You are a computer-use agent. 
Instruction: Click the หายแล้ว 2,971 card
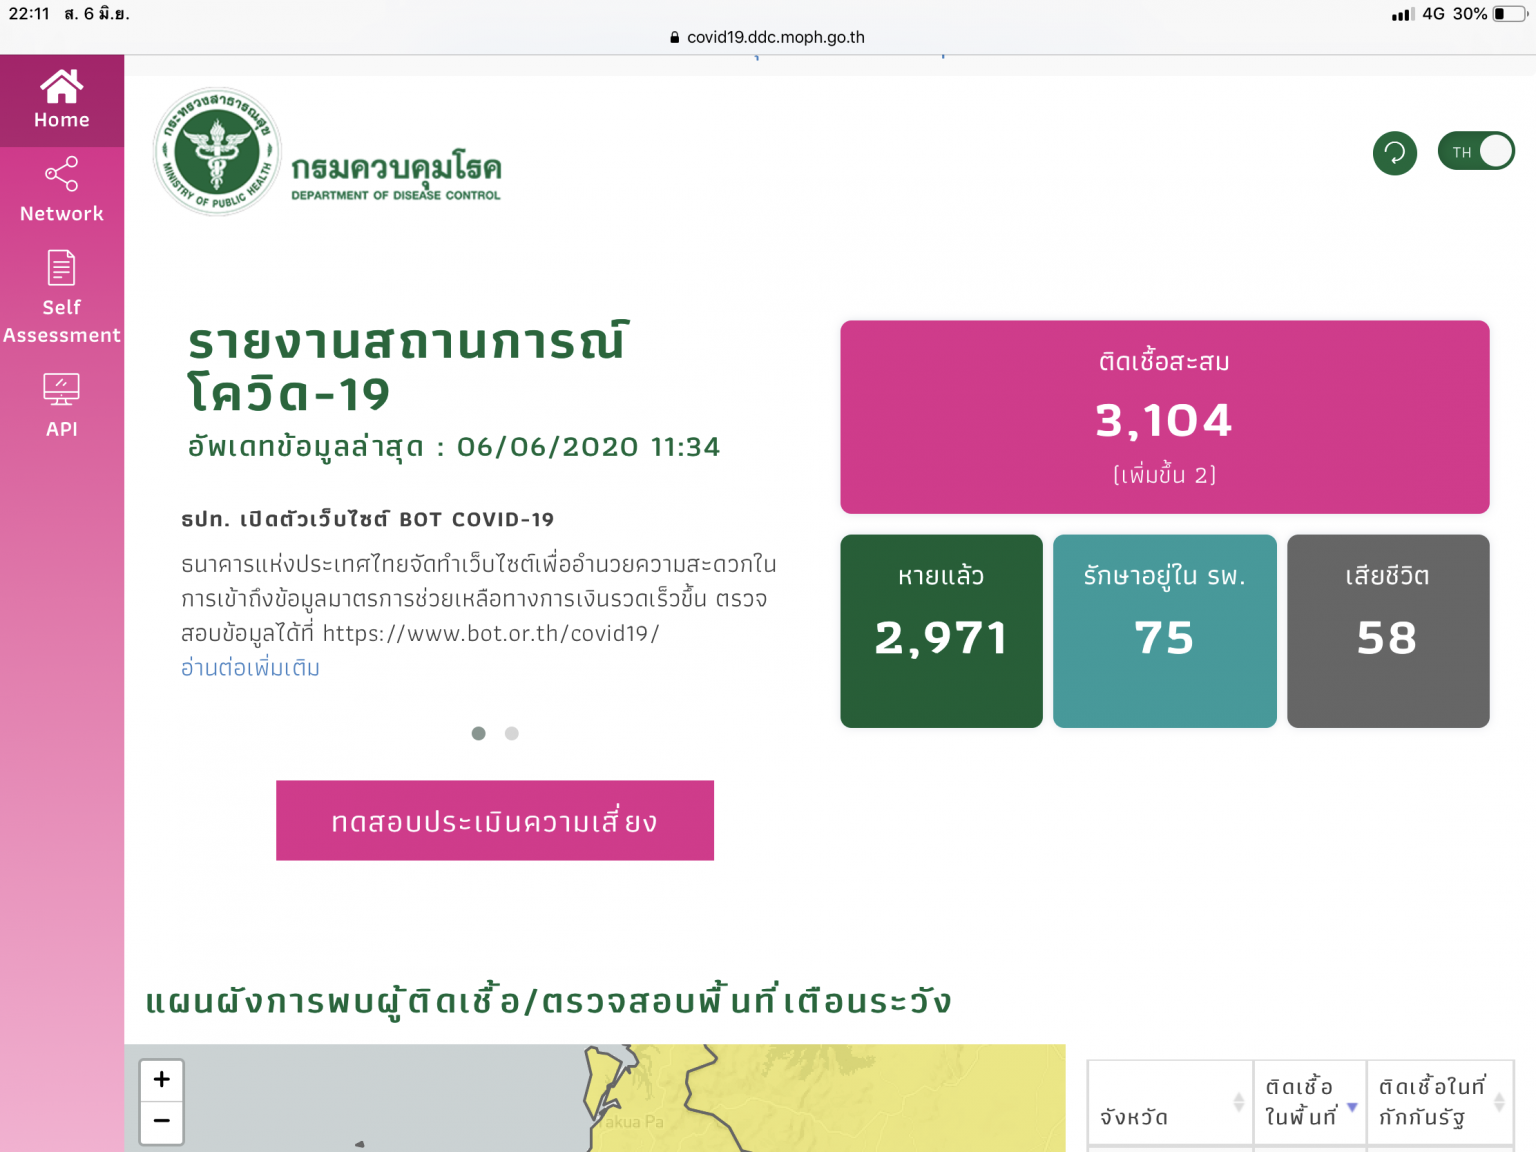pos(941,631)
